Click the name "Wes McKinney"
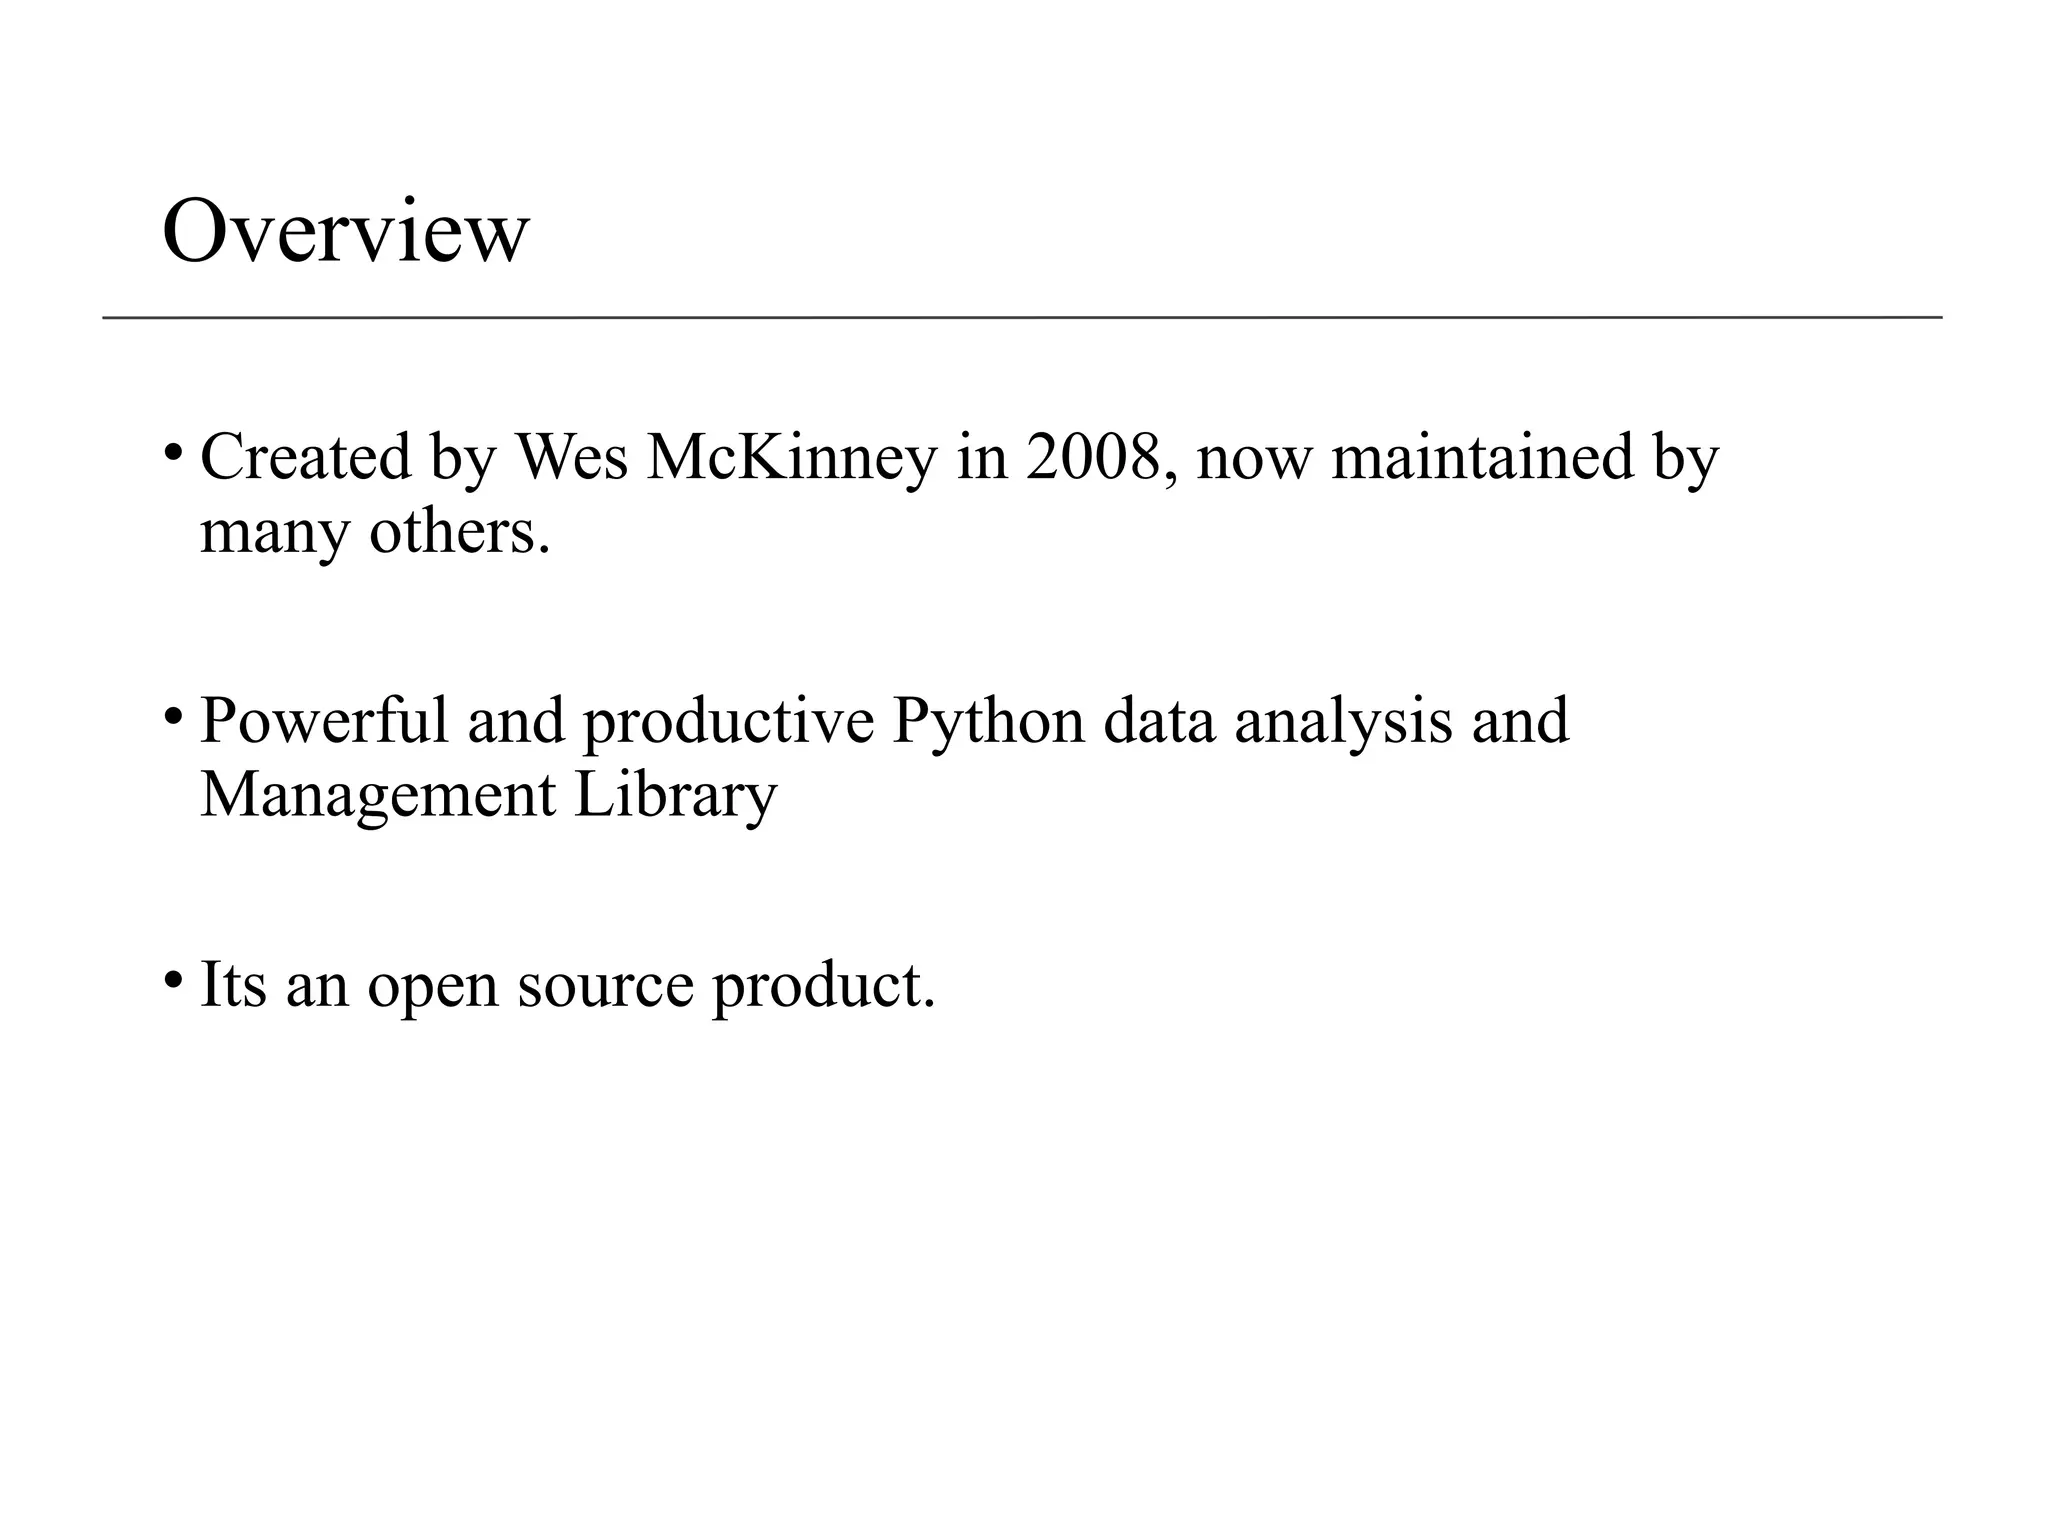Image resolution: width=2048 pixels, height=1536 pixels. pyautogui.click(x=726, y=458)
